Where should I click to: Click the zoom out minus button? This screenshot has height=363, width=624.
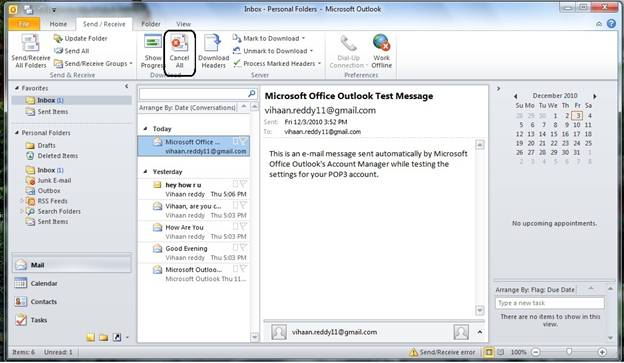(x=536, y=352)
